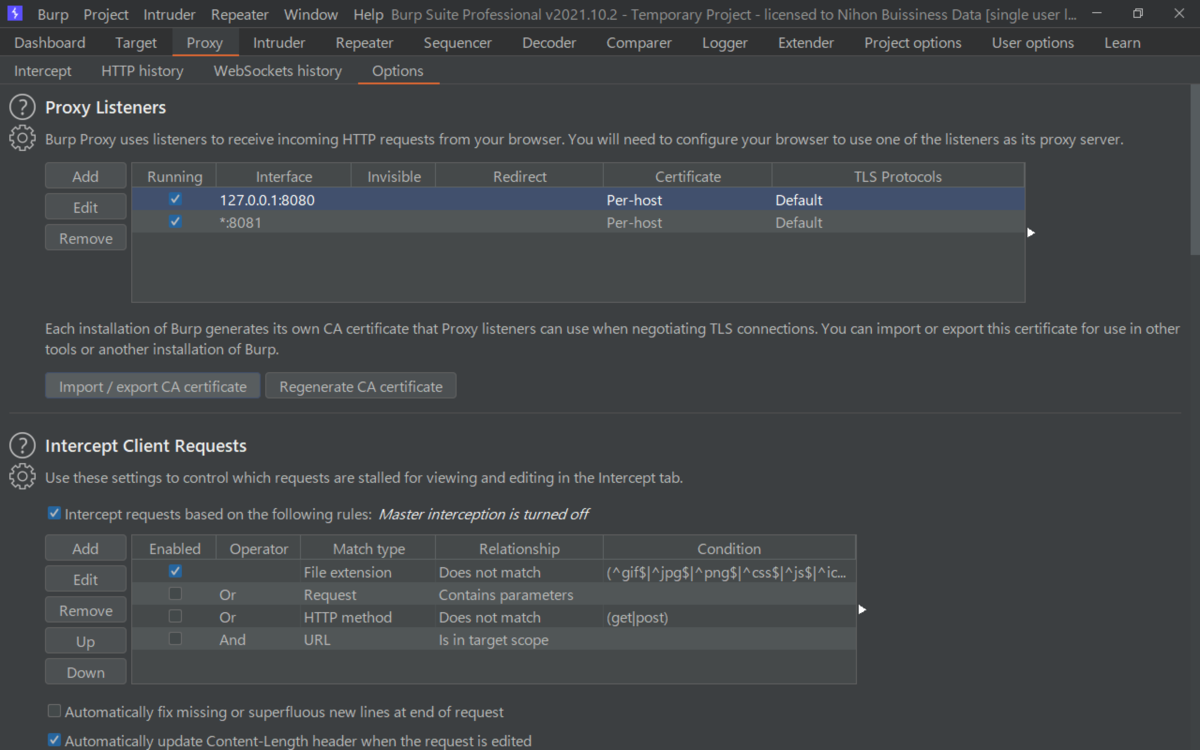This screenshot has width=1200, height=750.
Task: Click the Interface column header
Action: (284, 176)
